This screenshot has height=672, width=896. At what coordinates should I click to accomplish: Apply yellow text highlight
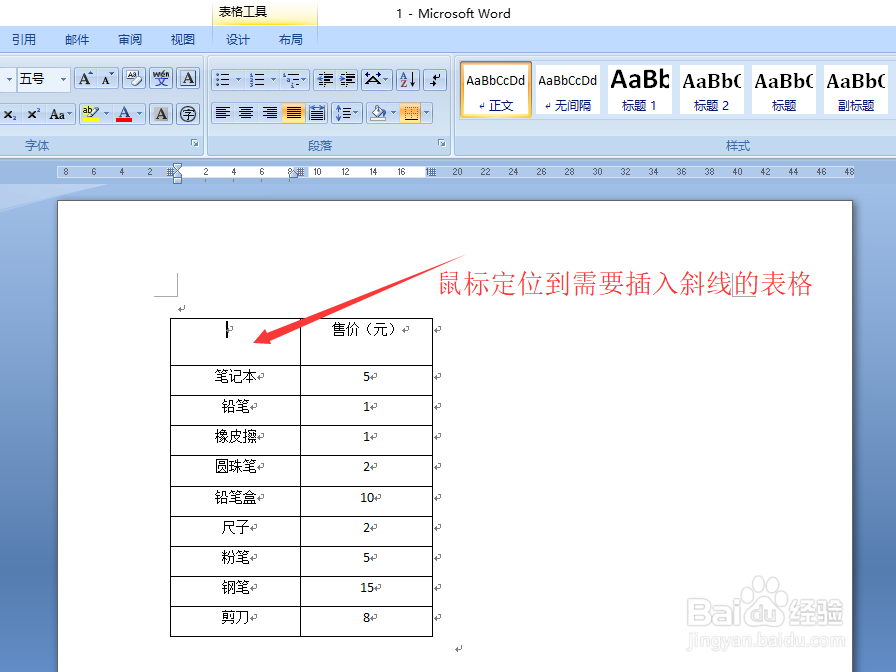pos(91,111)
